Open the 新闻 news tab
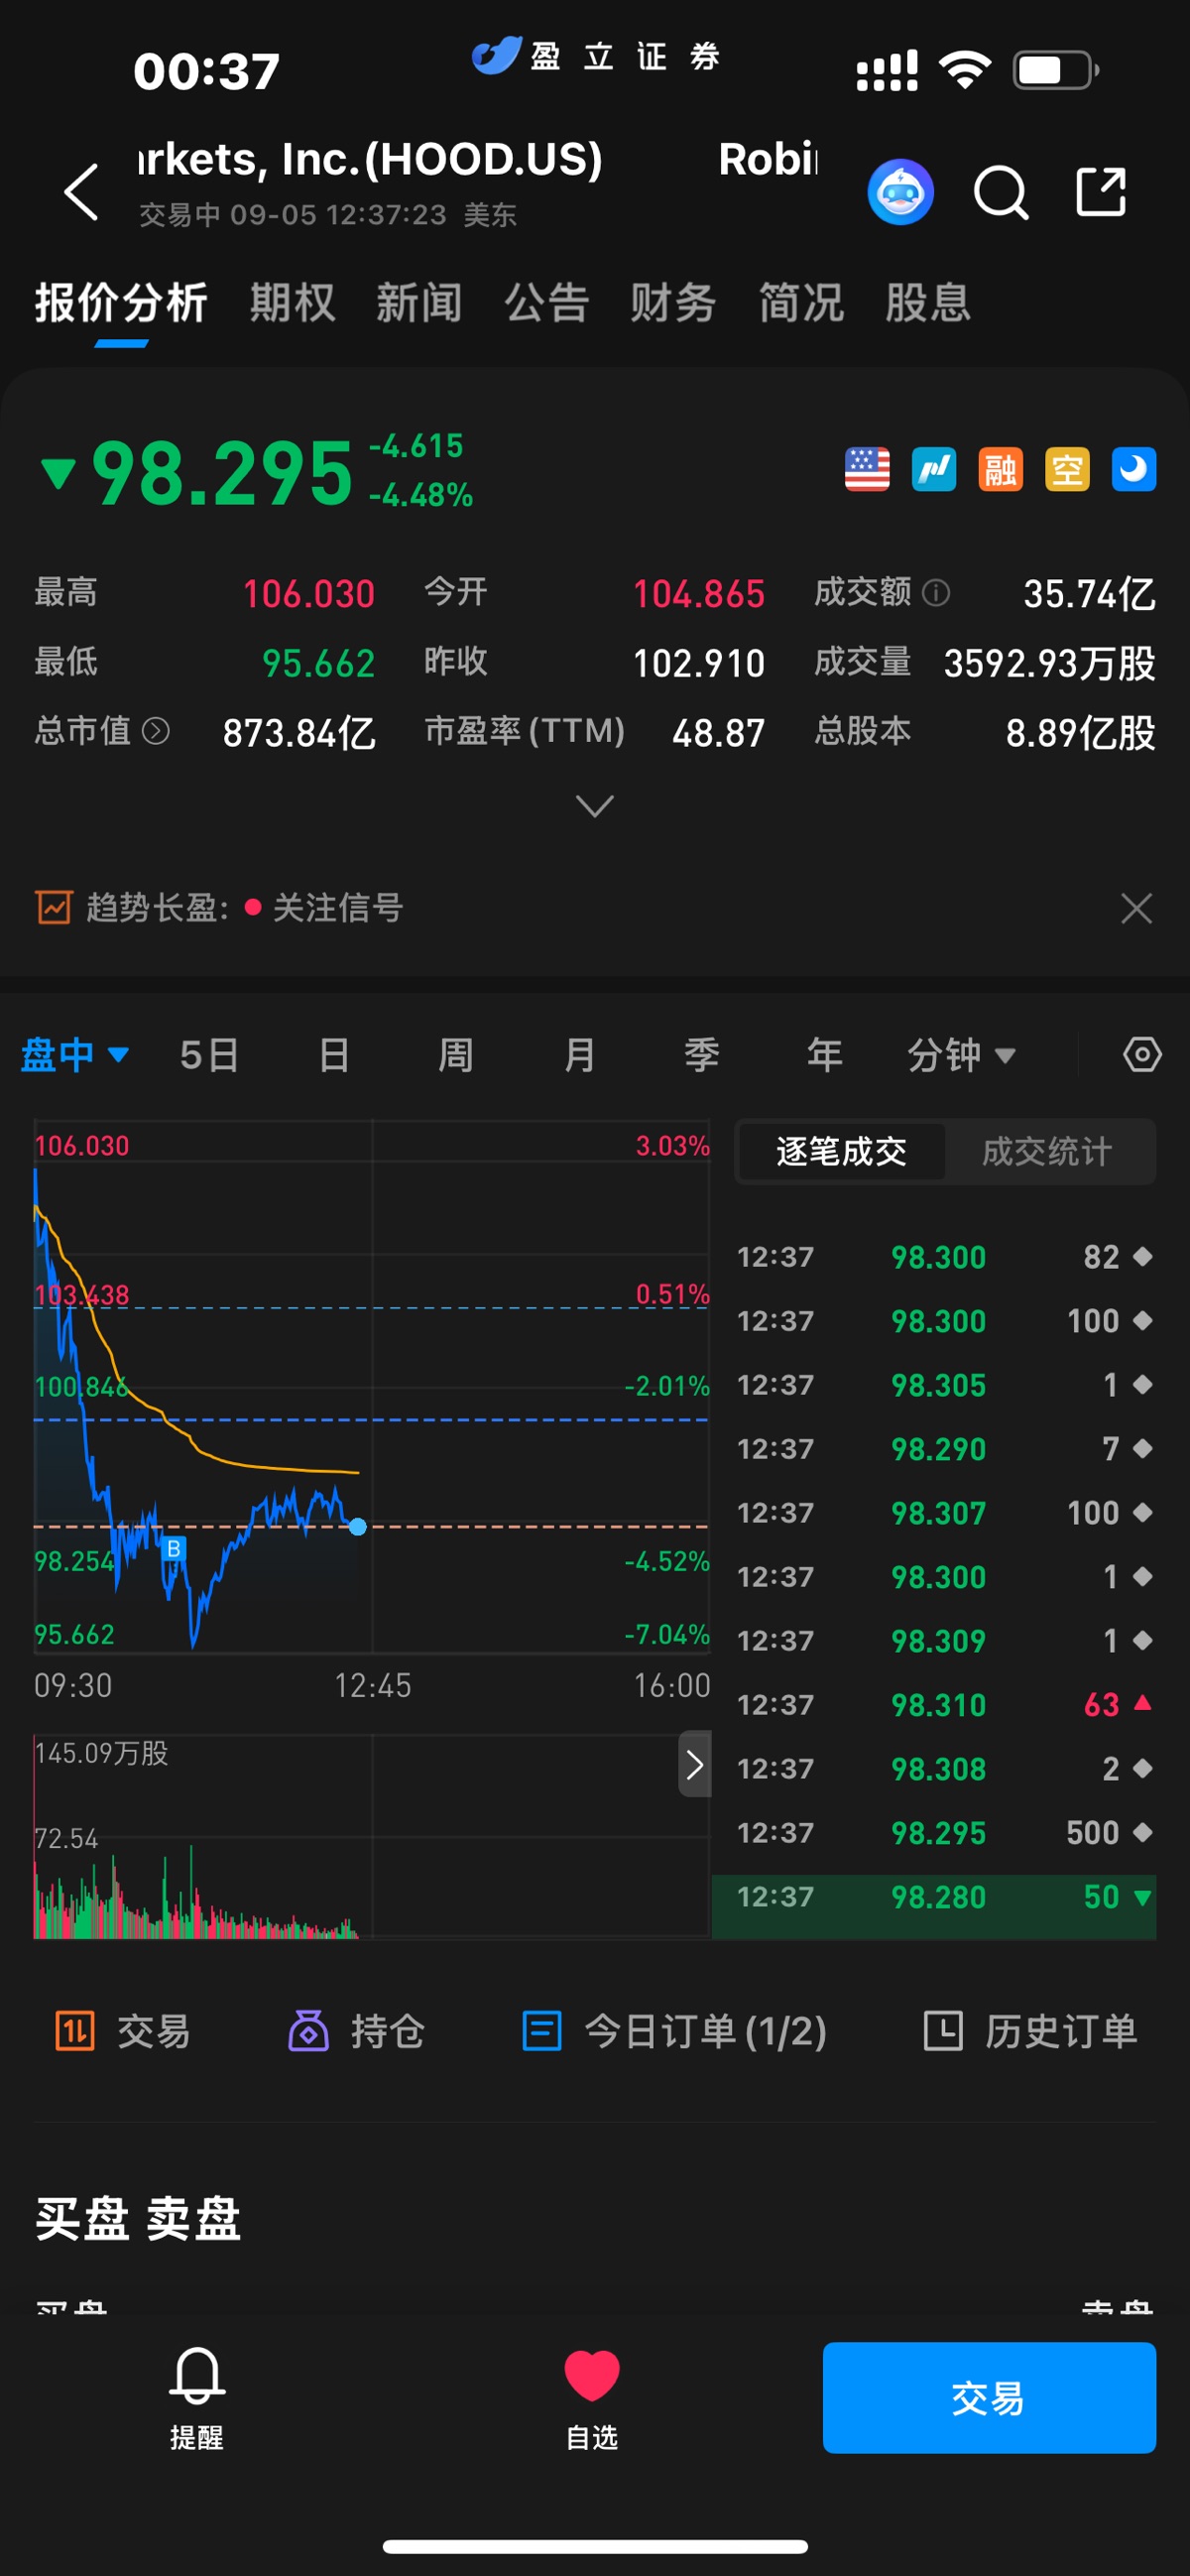The image size is (1190, 2576). pyautogui.click(x=419, y=302)
